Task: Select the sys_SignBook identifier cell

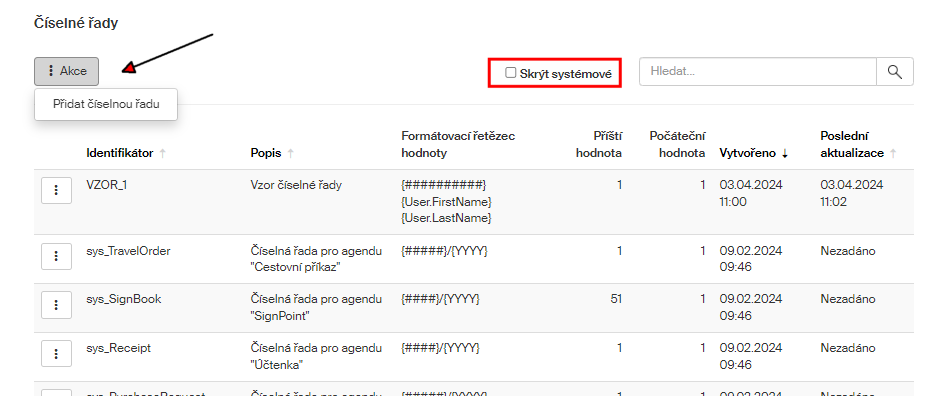Action: [x=124, y=299]
